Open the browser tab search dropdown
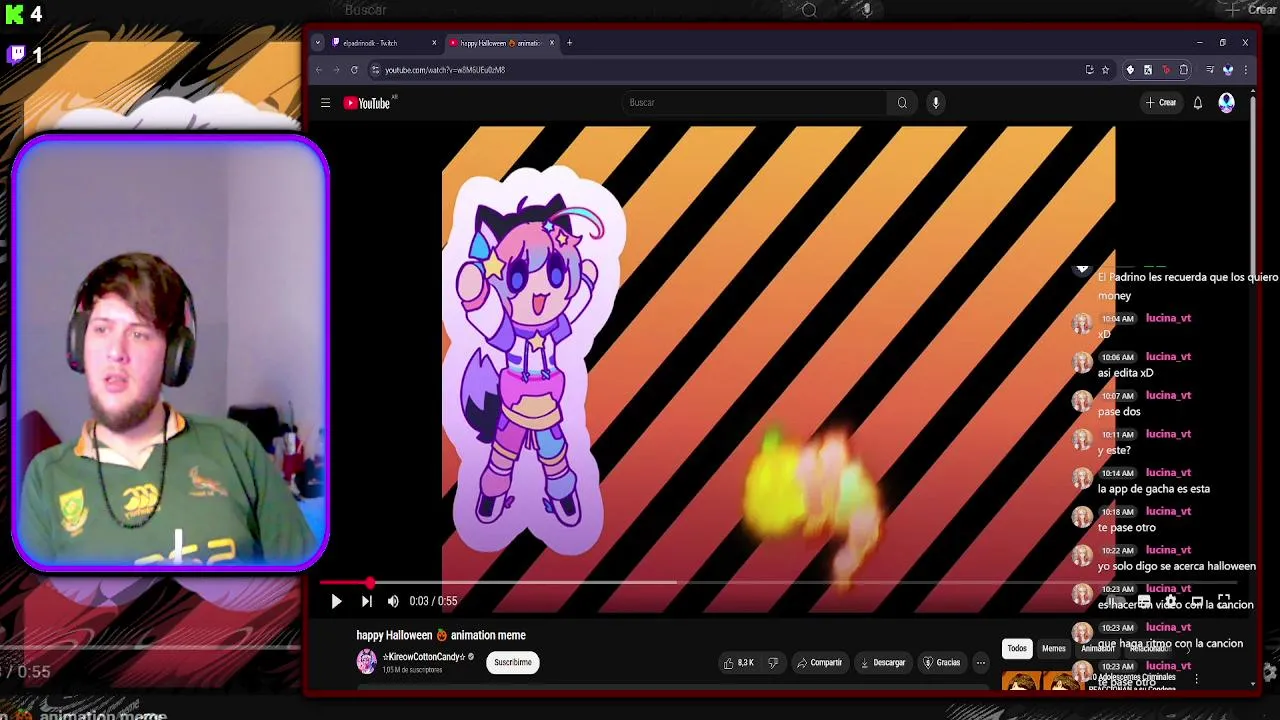 click(318, 43)
